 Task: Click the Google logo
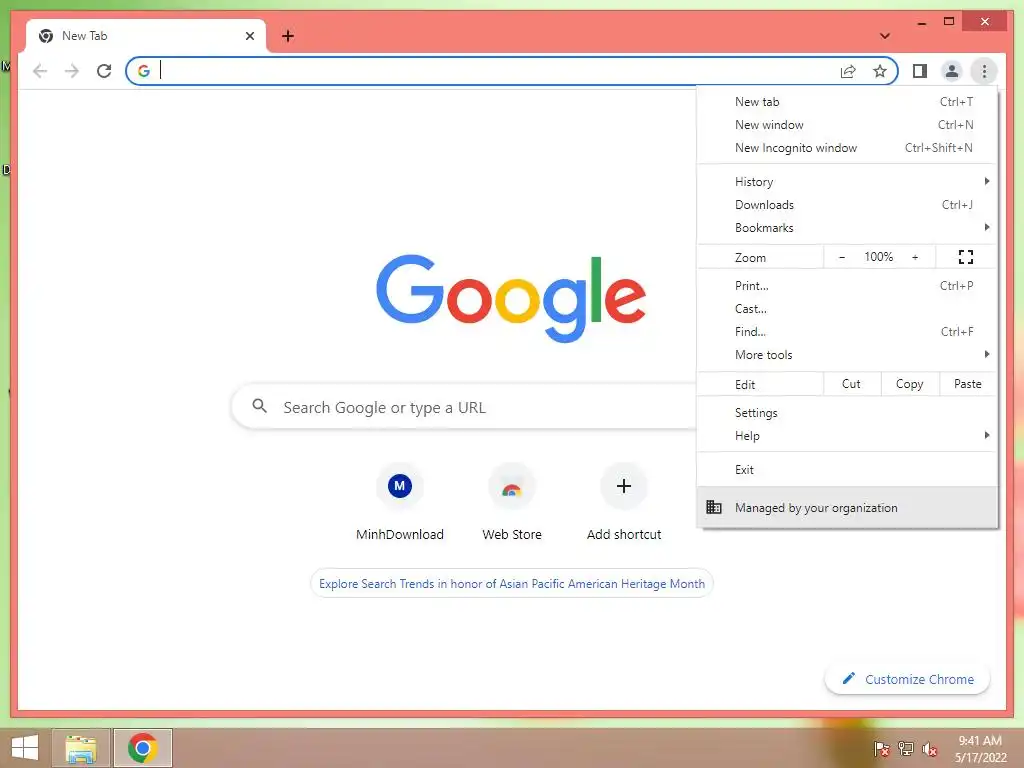(511, 298)
